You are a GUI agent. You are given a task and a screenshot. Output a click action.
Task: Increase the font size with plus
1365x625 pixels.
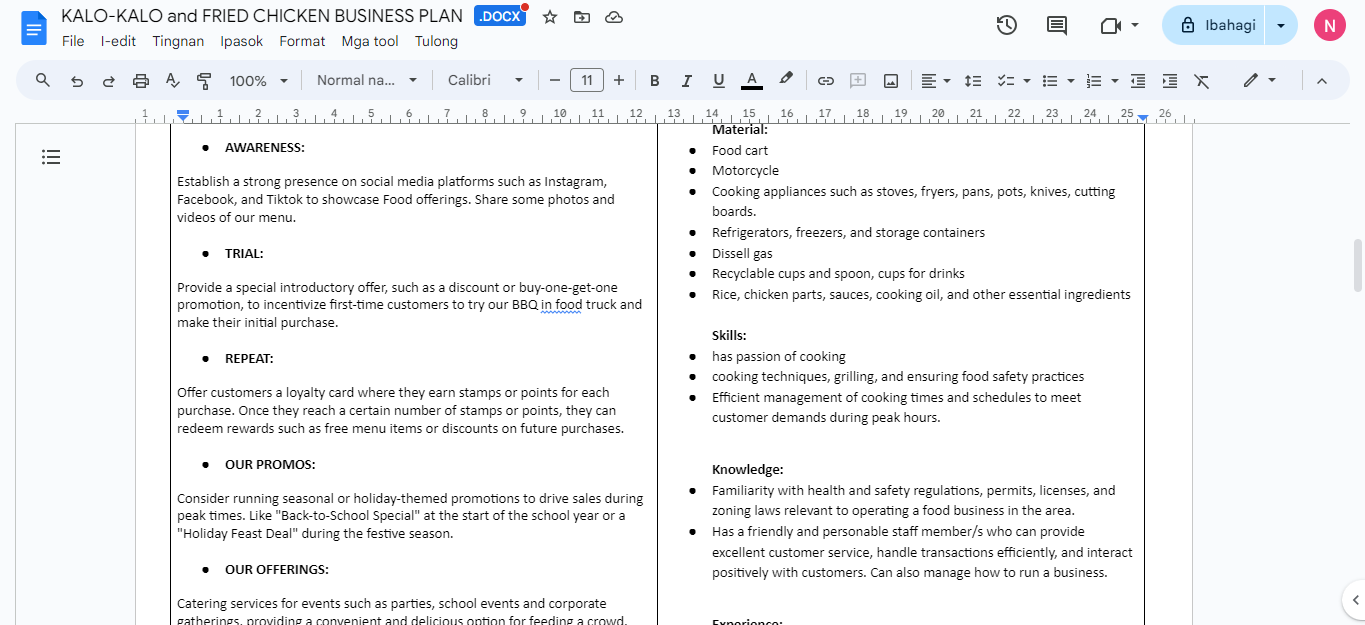[619, 80]
